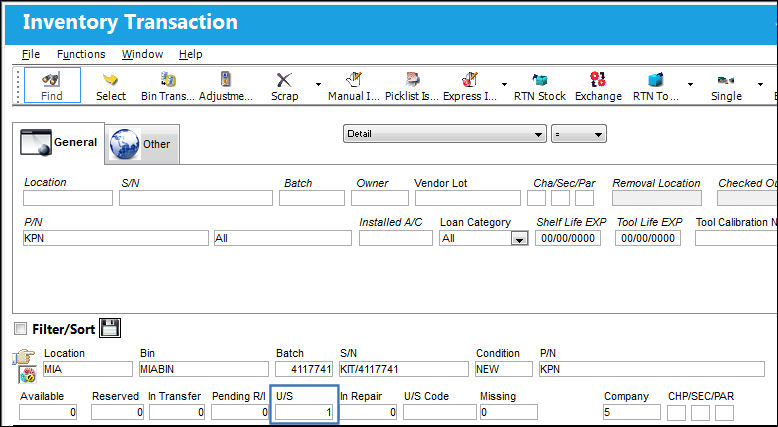Click the Missing quantity field
Viewport: 778px width, 427px height.
(509, 412)
